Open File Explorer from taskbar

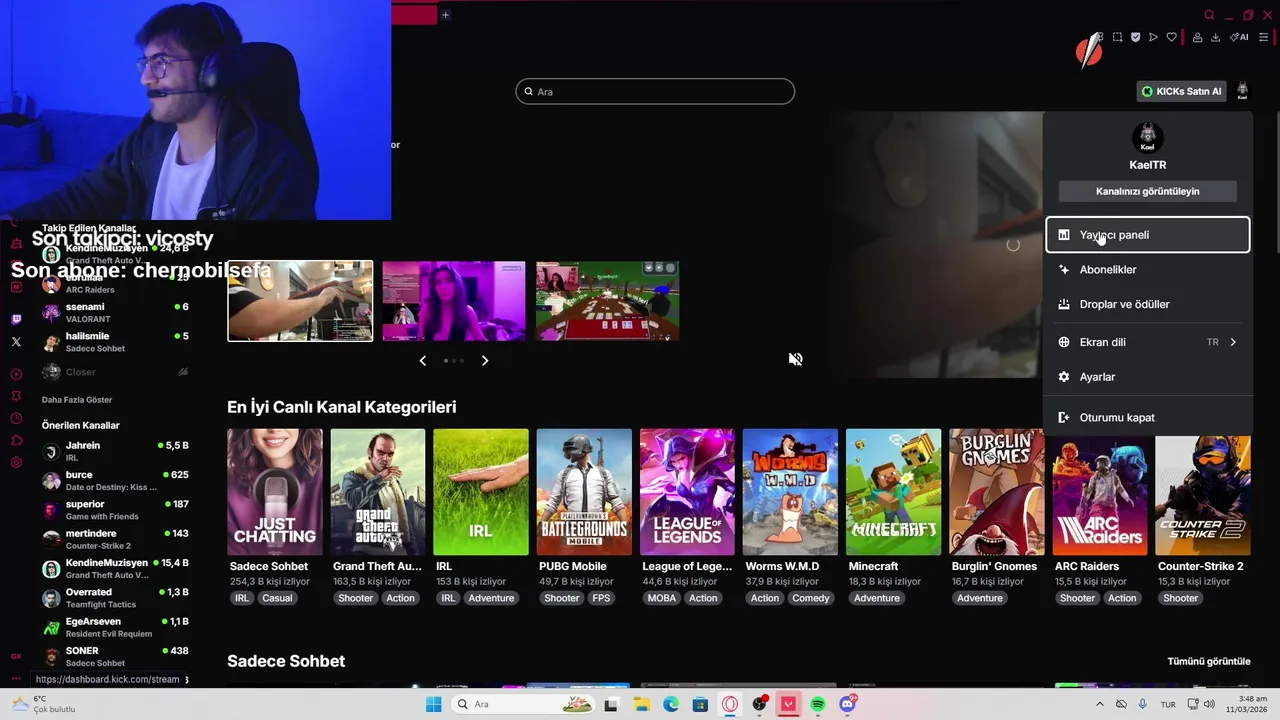(x=641, y=704)
